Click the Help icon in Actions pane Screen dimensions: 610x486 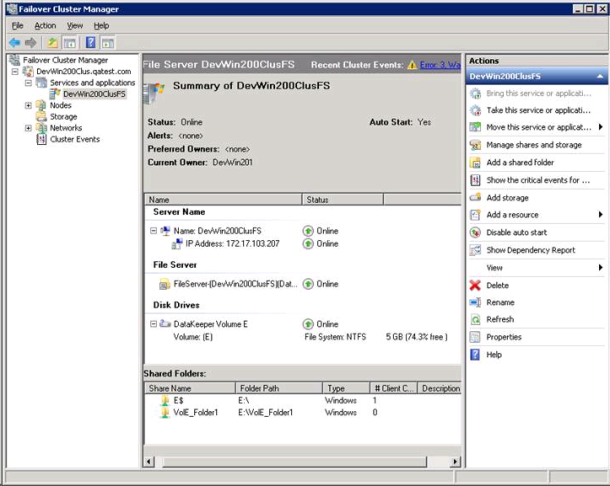tap(475, 354)
